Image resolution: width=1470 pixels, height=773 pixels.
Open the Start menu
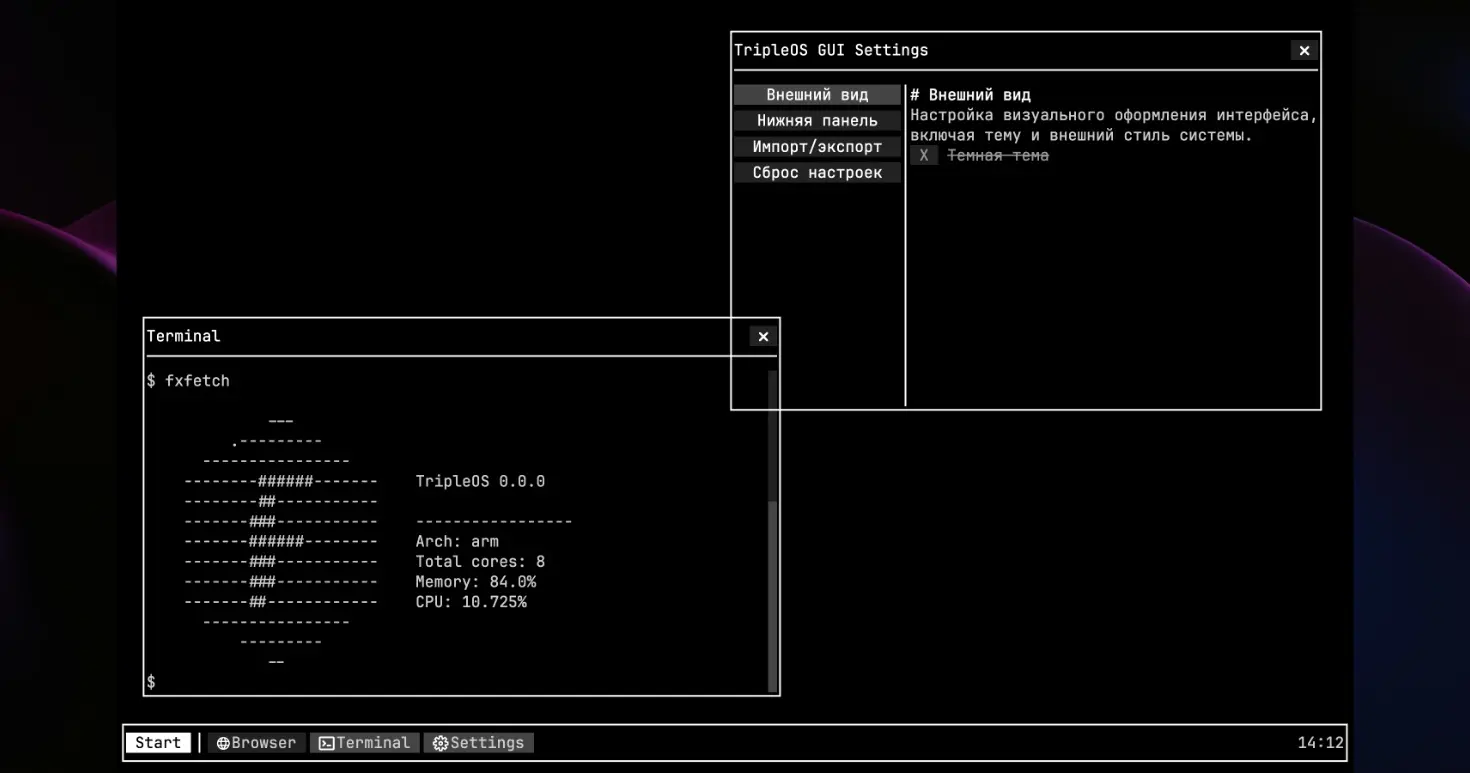(158, 742)
